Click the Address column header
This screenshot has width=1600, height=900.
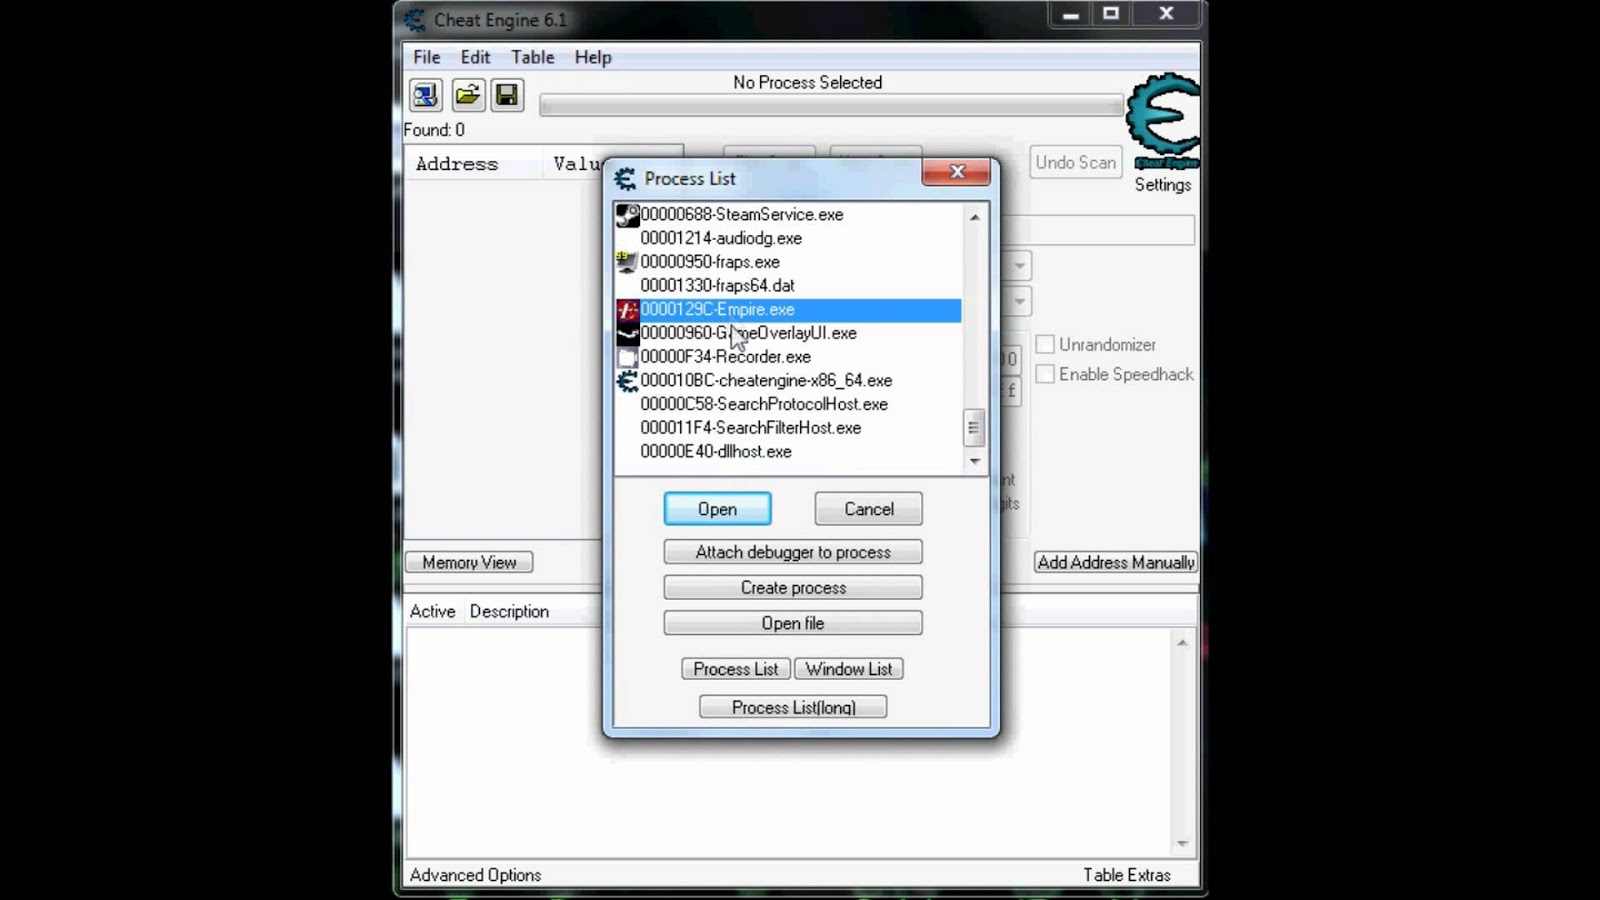click(x=457, y=164)
